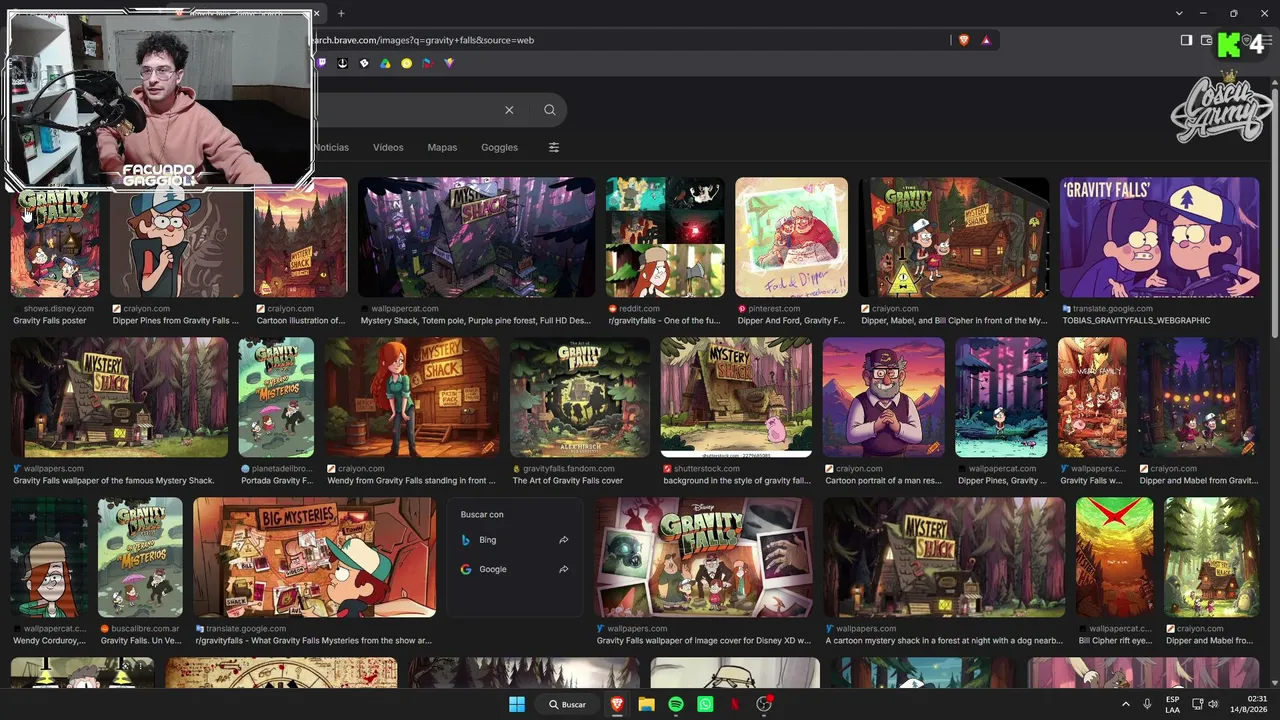Open a new browser tab with plus button
This screenshot has width=1280, height=720.
[x=341, y=13]
